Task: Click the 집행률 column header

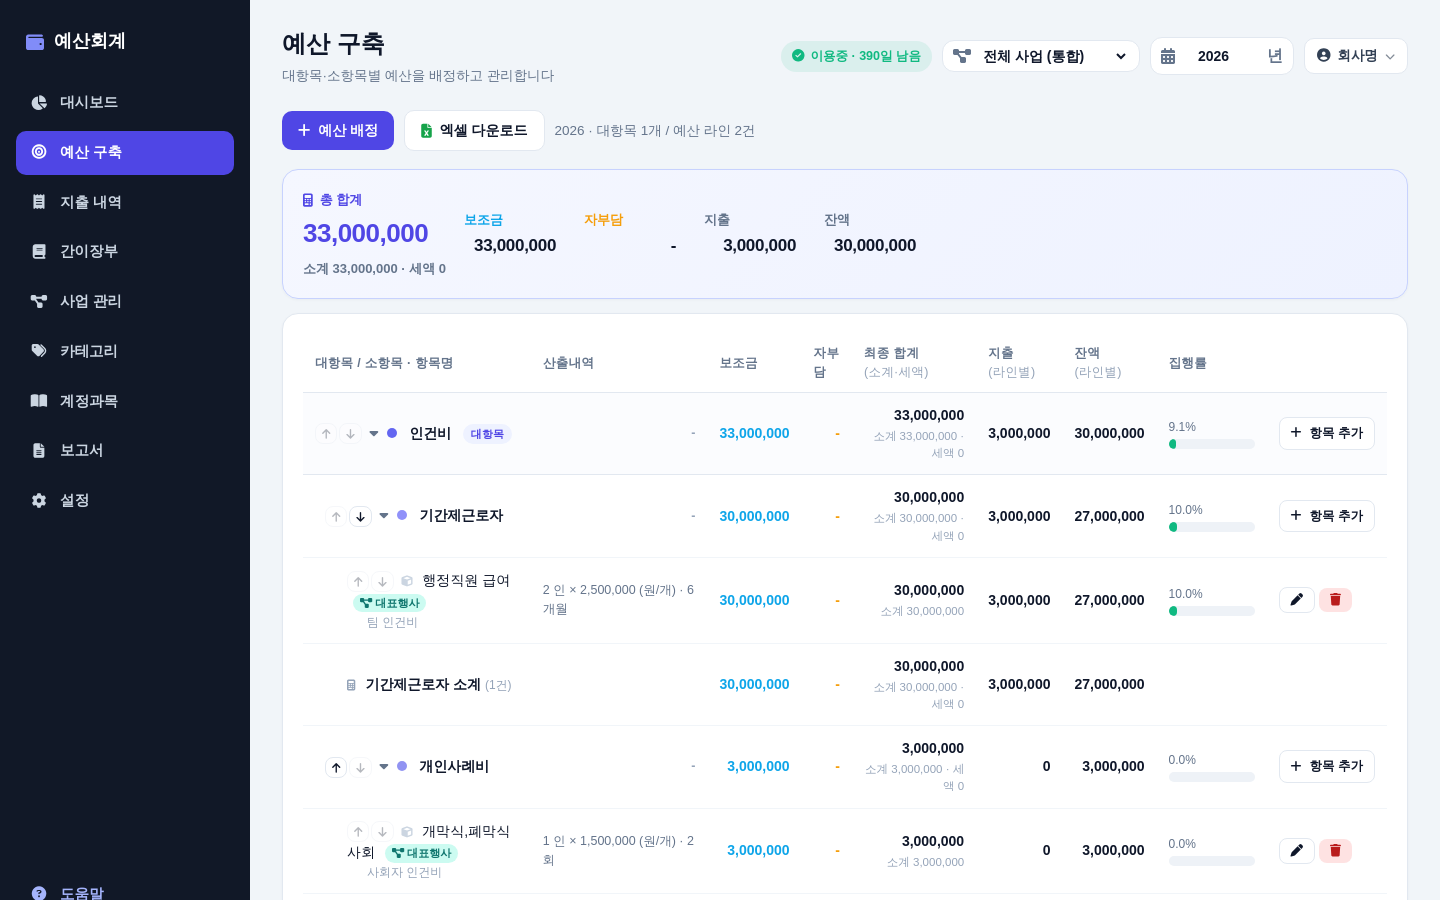Action: pos(1187,363)
